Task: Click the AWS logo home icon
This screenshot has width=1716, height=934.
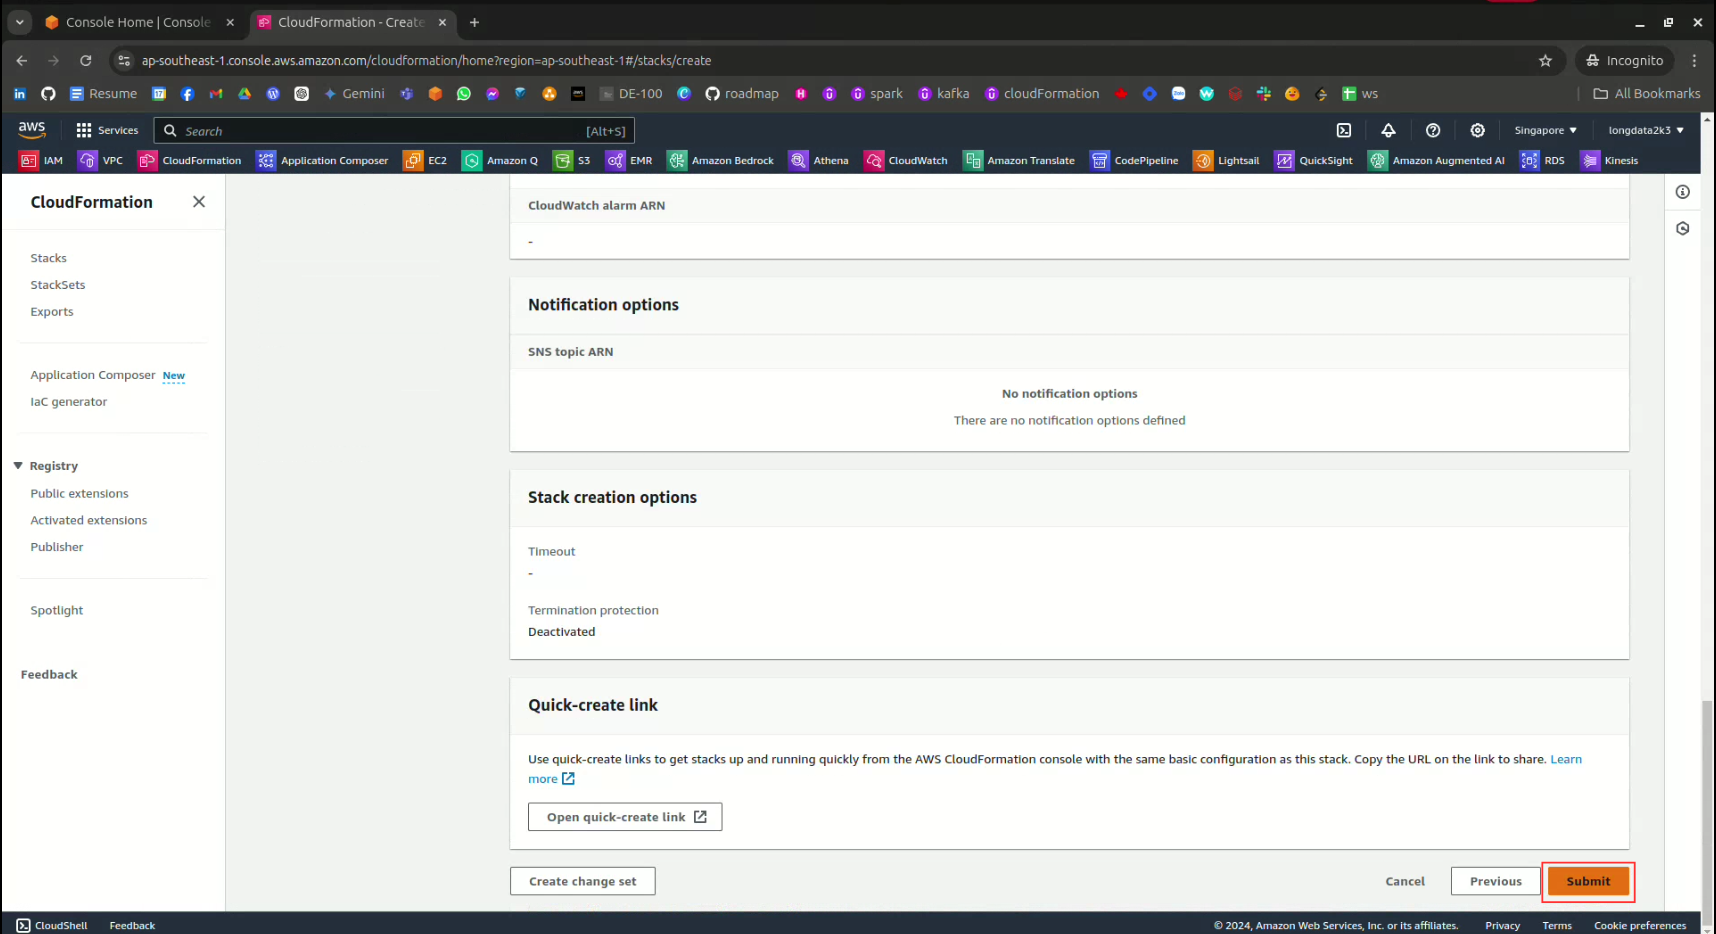Action: [32, 129]
